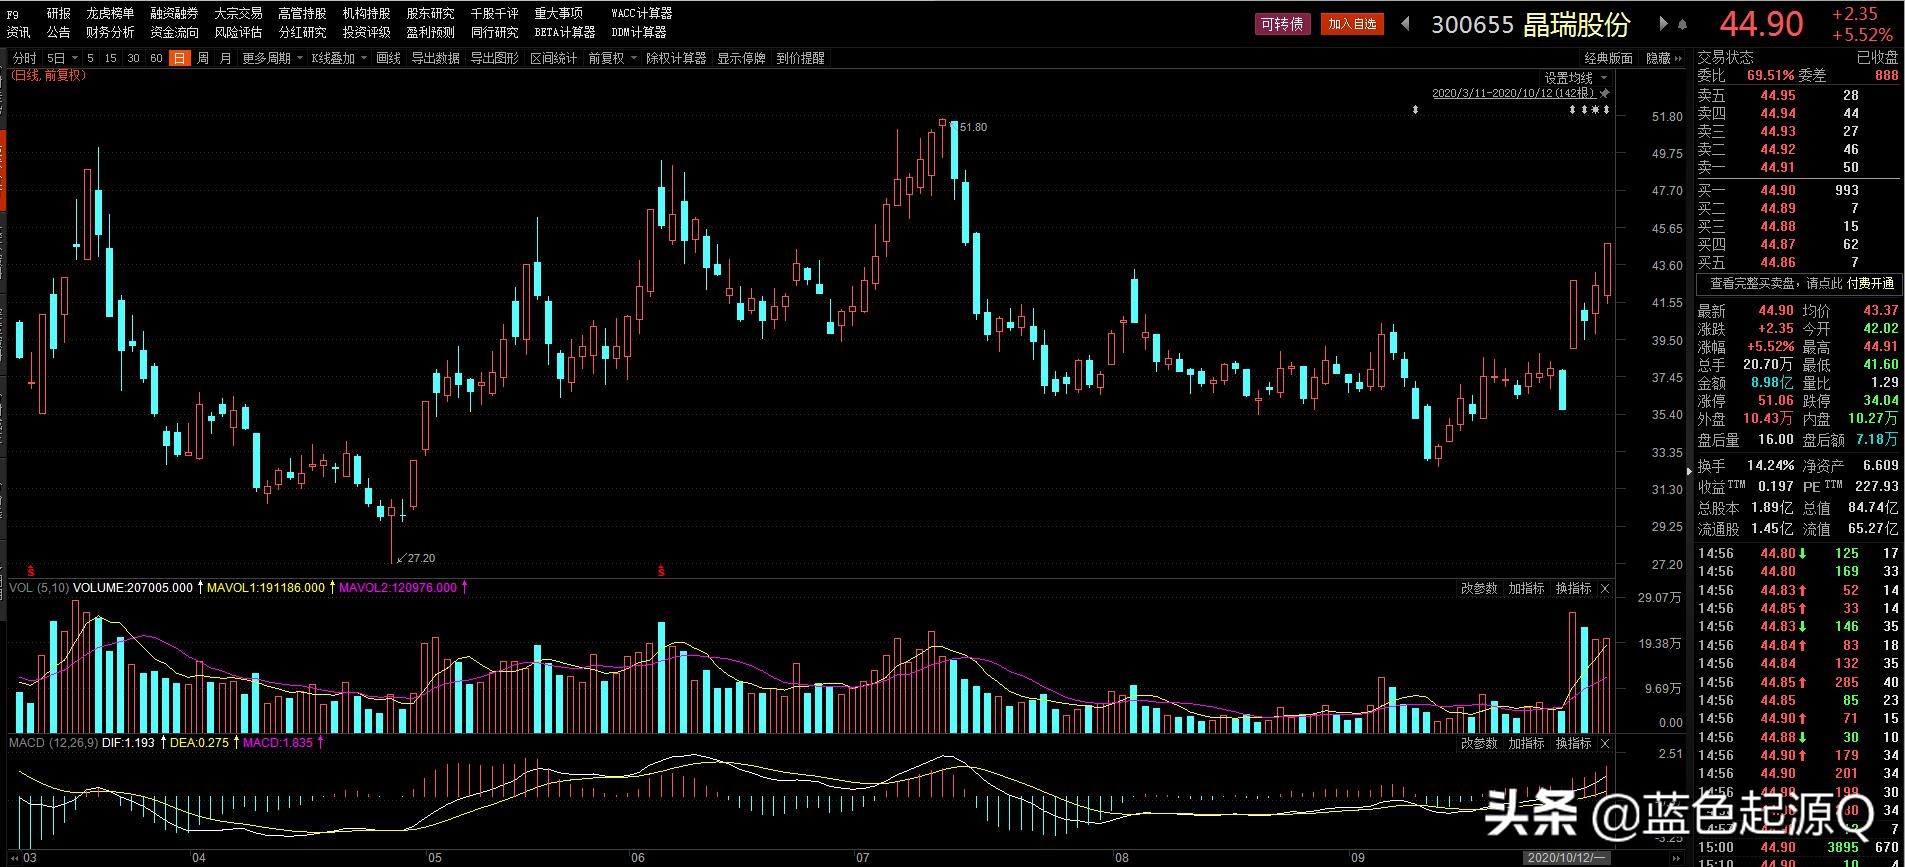Image resolution: width=1905 pixels, height=867 pixels.
Task: Open the 龙虎榜单 menu item
Action: [x=110, y=14]
